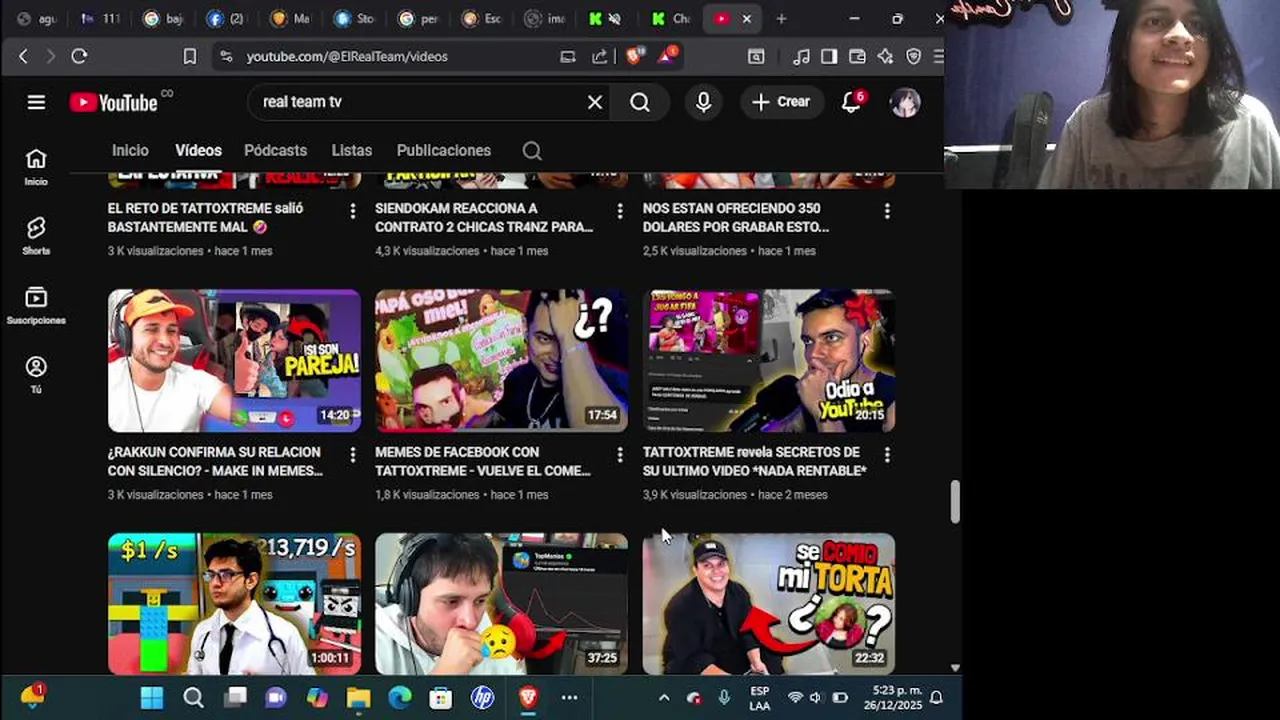The width and height of the screenshot is (1280, 720).
Task: Switch to the Listas tab
Action: (352, 150)
